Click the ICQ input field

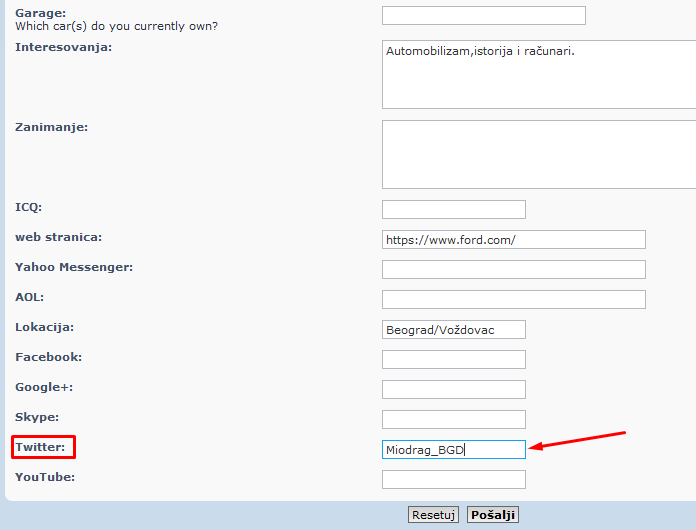point(454,210)
